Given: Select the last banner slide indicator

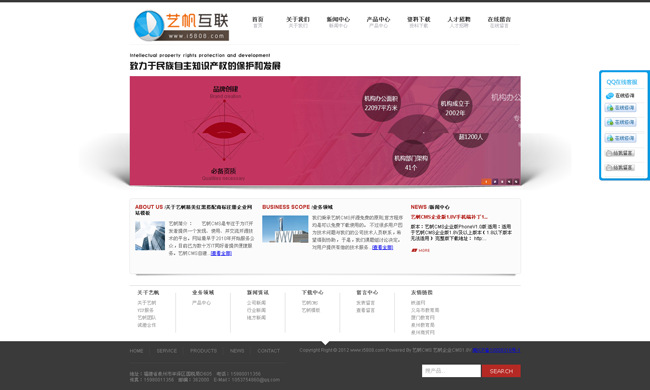Looking at the screenshot, I should coord(516,182).
